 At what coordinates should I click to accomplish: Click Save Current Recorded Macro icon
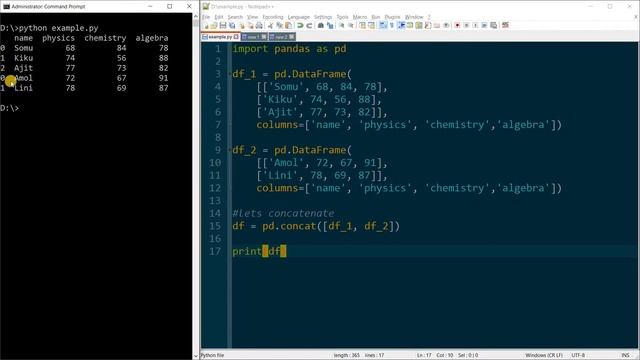[x=493, y=25]
